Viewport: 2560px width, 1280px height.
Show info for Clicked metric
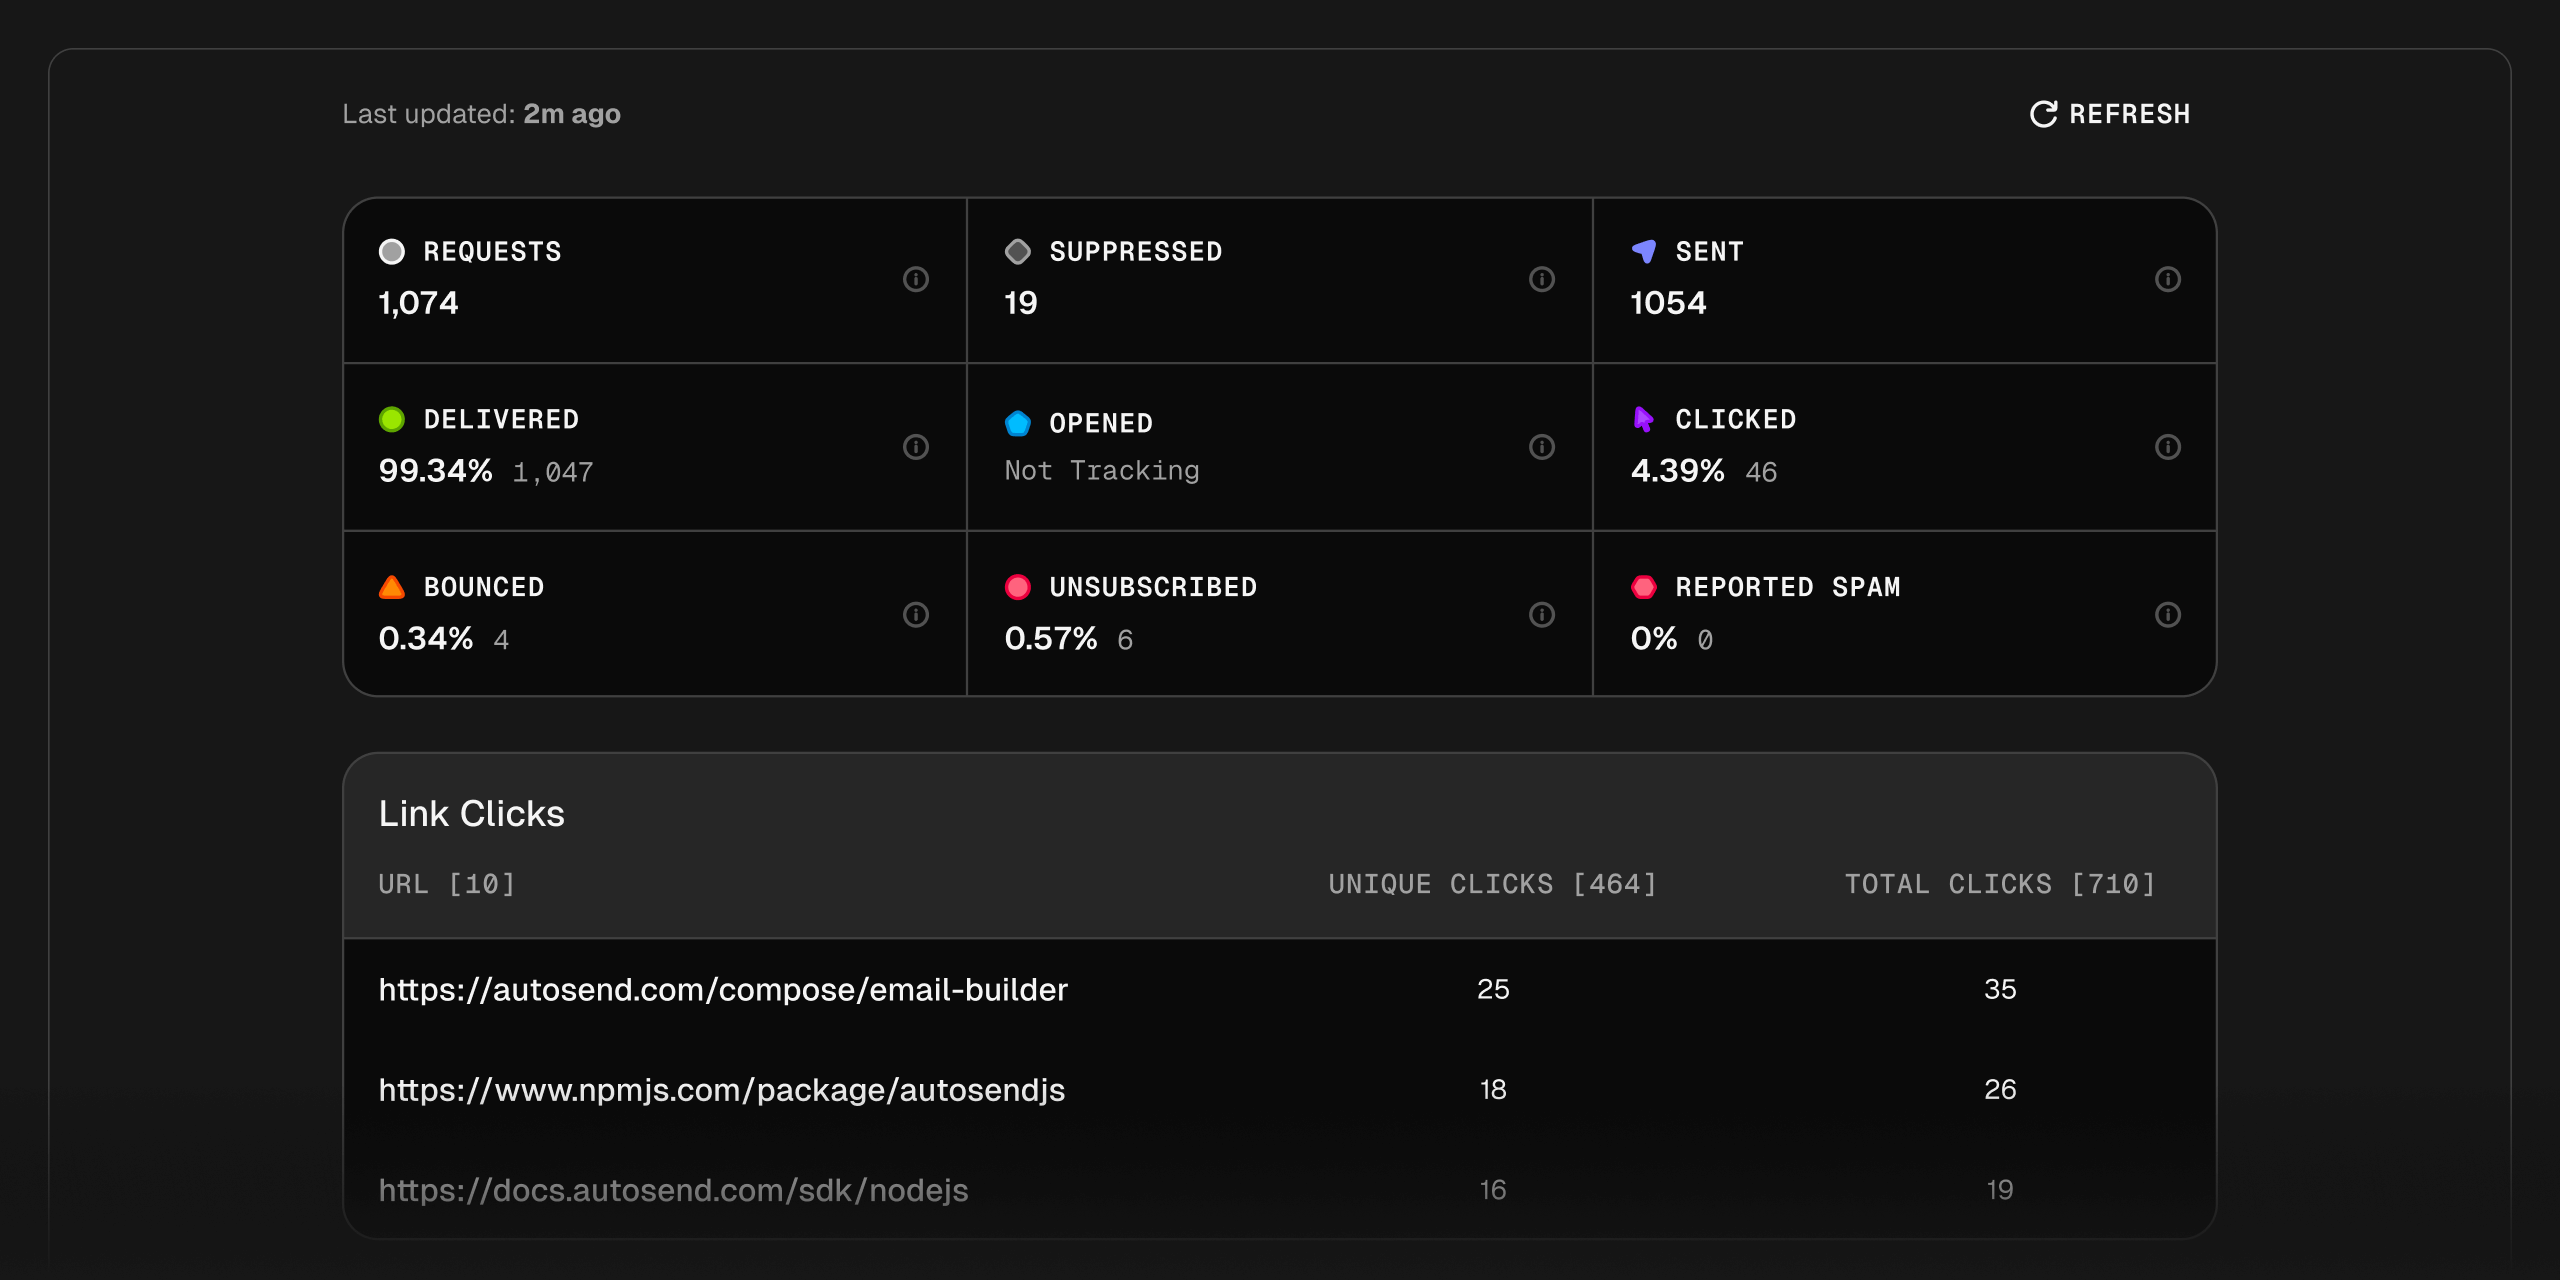coord(2168,447)
